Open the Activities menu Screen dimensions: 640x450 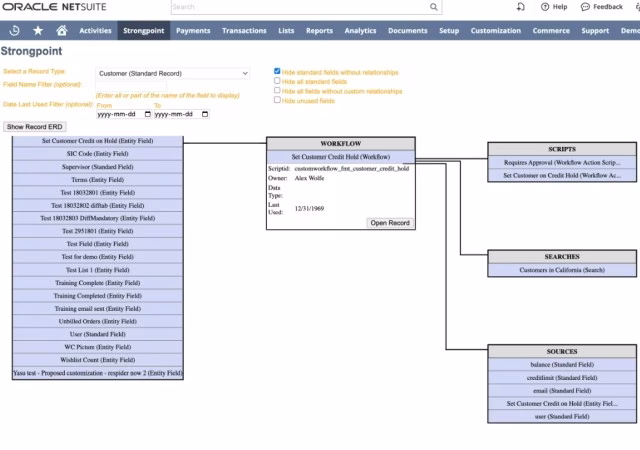(x=95, y=31)
